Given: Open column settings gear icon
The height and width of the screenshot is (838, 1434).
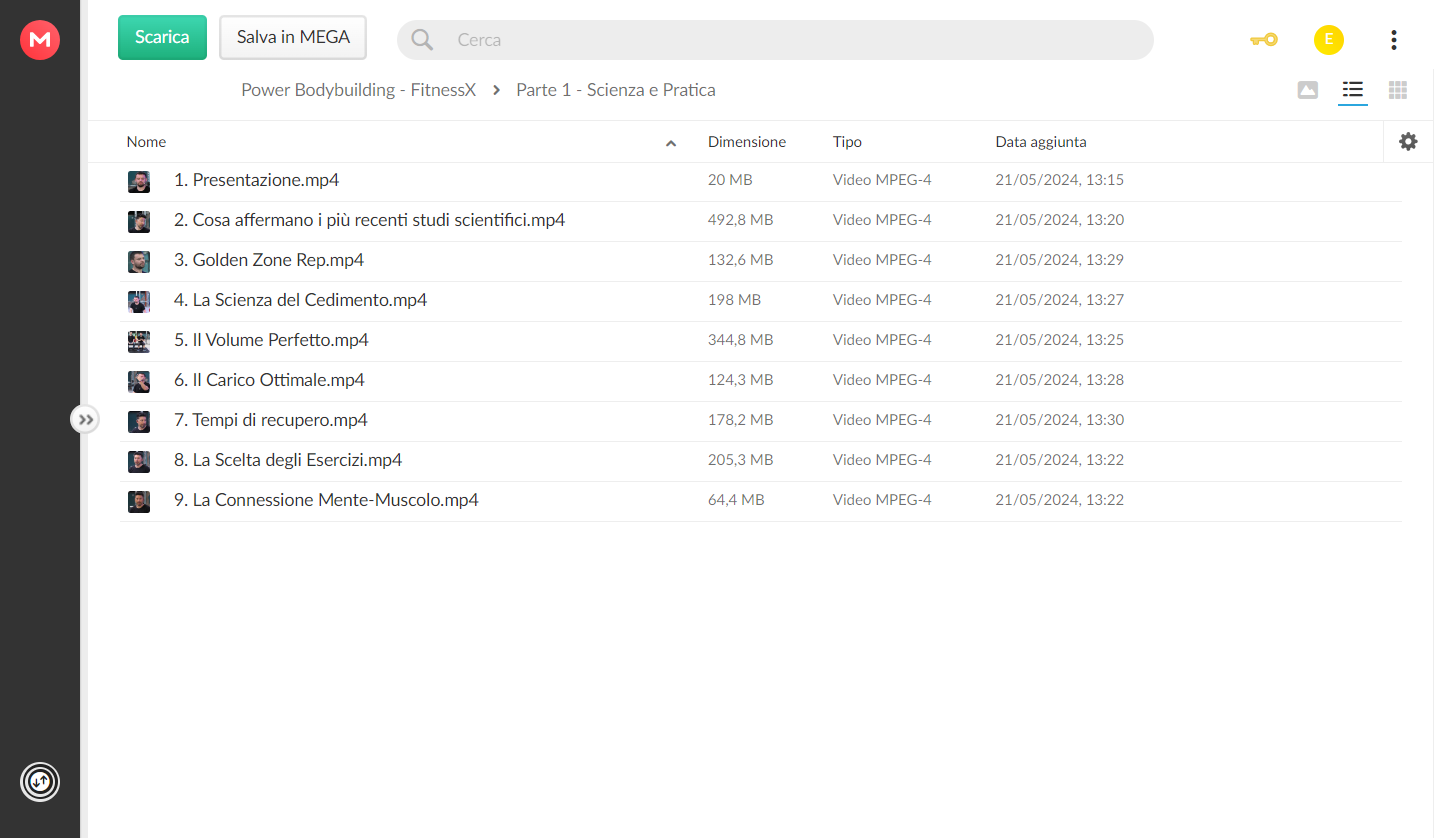Looking at the screenshot, I should click(x=1408, y=142).
